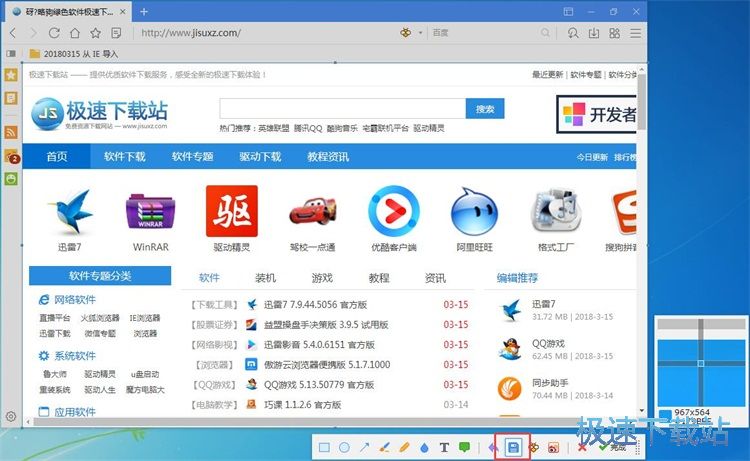The height and width of the screenshot is (461, 750).
Task: Cancel the screenshot with red X
Action: 582,448
